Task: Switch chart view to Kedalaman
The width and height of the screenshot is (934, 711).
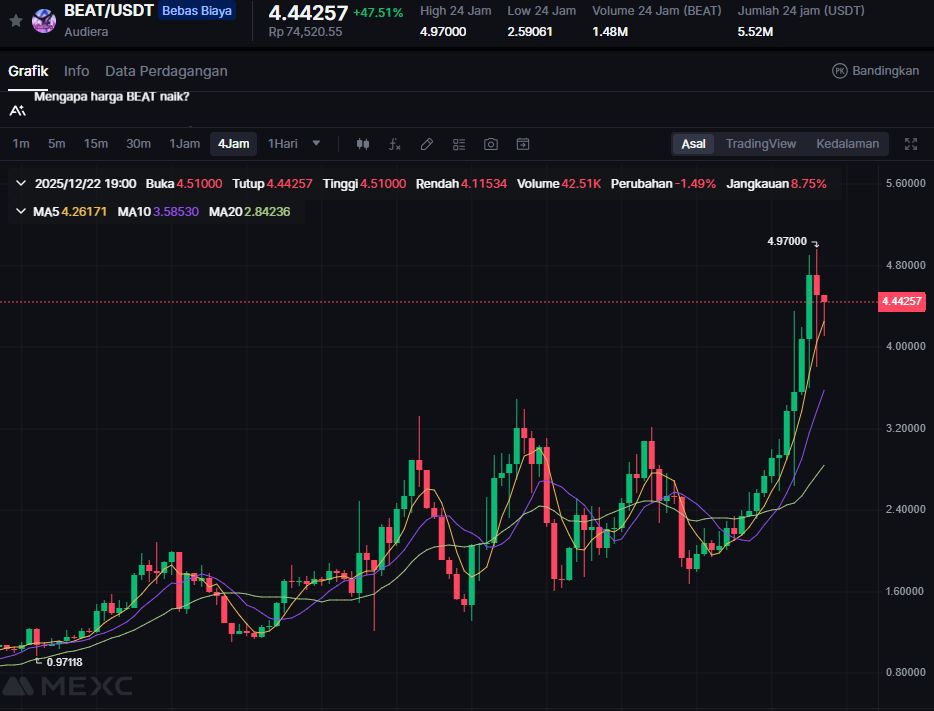Action: pos(847,144)
